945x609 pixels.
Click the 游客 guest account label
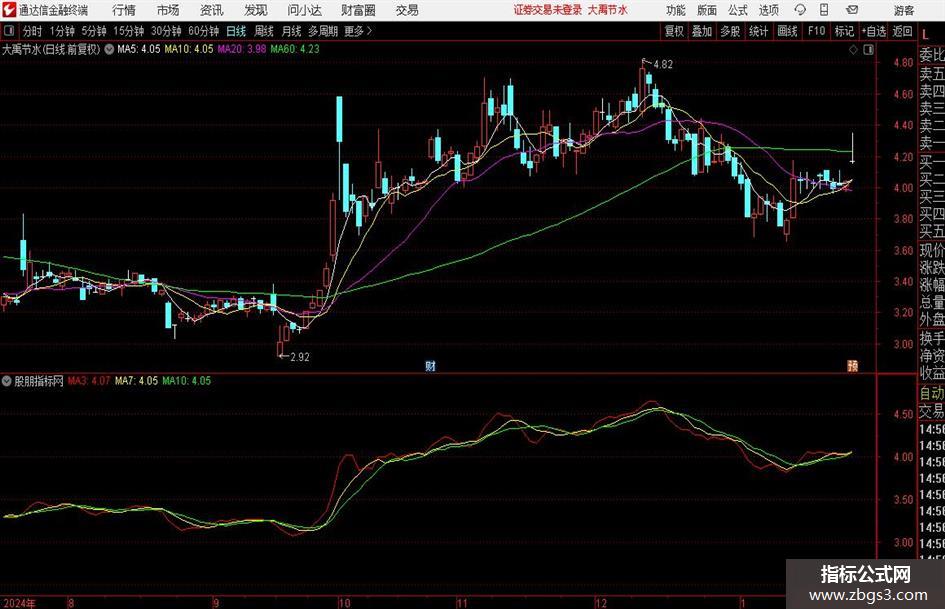(x=904, y=10)
